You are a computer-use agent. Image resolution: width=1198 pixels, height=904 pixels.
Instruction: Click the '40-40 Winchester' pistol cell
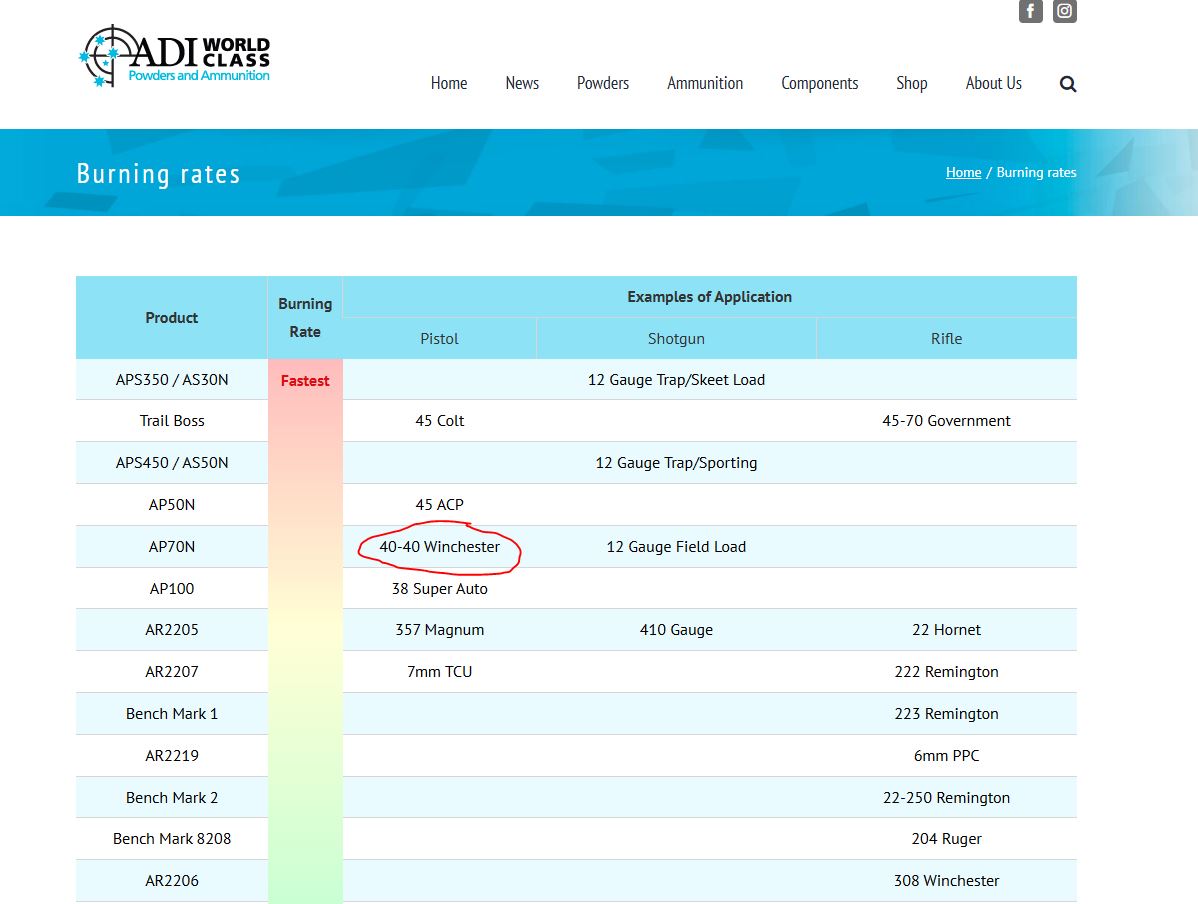tap(439, 546)
